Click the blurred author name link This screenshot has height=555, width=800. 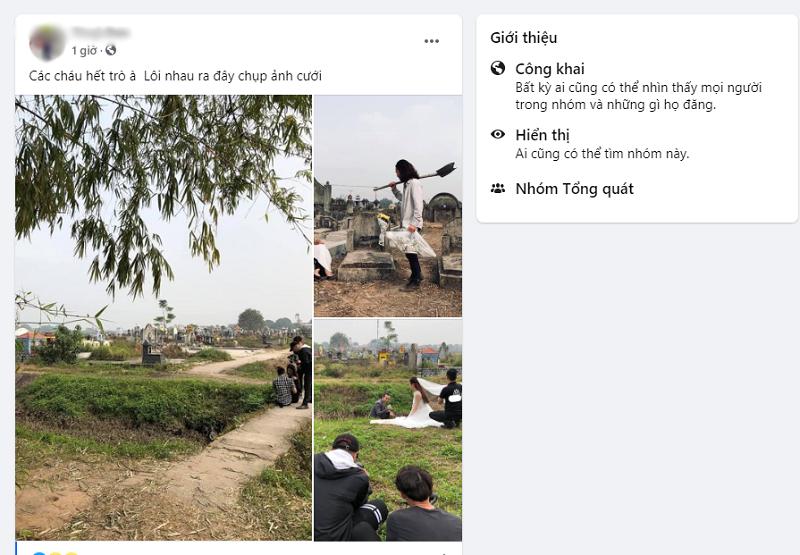click(x=100, y=33)
